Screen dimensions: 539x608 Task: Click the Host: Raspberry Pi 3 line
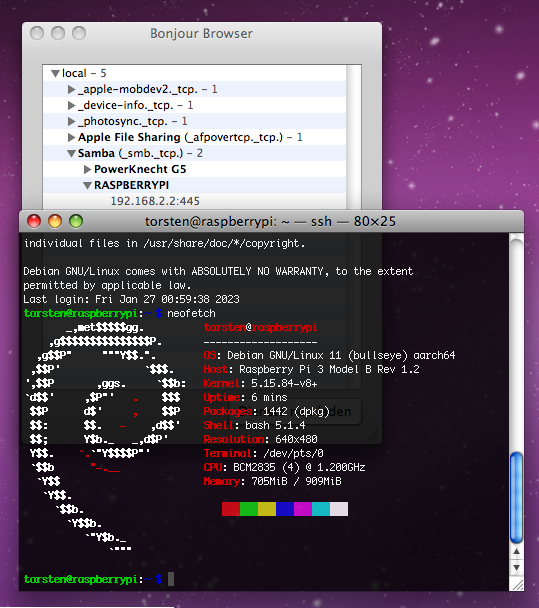tap(312, 370)
